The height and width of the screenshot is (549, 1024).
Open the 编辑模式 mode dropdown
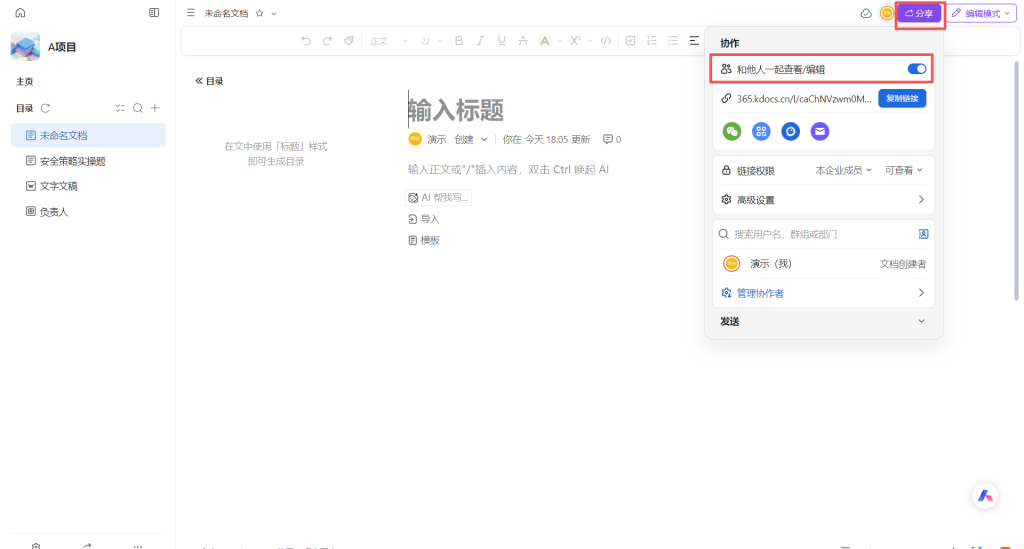click(982, 13)
